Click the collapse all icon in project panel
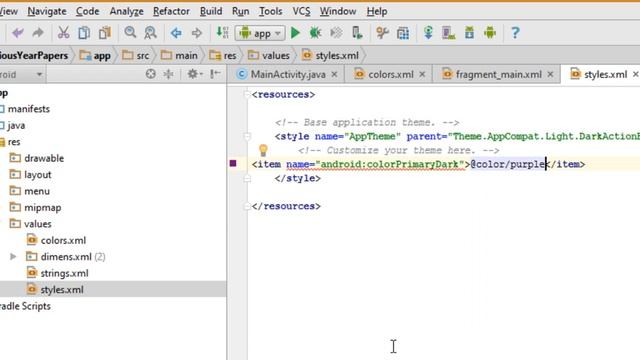 pos(168,74)
